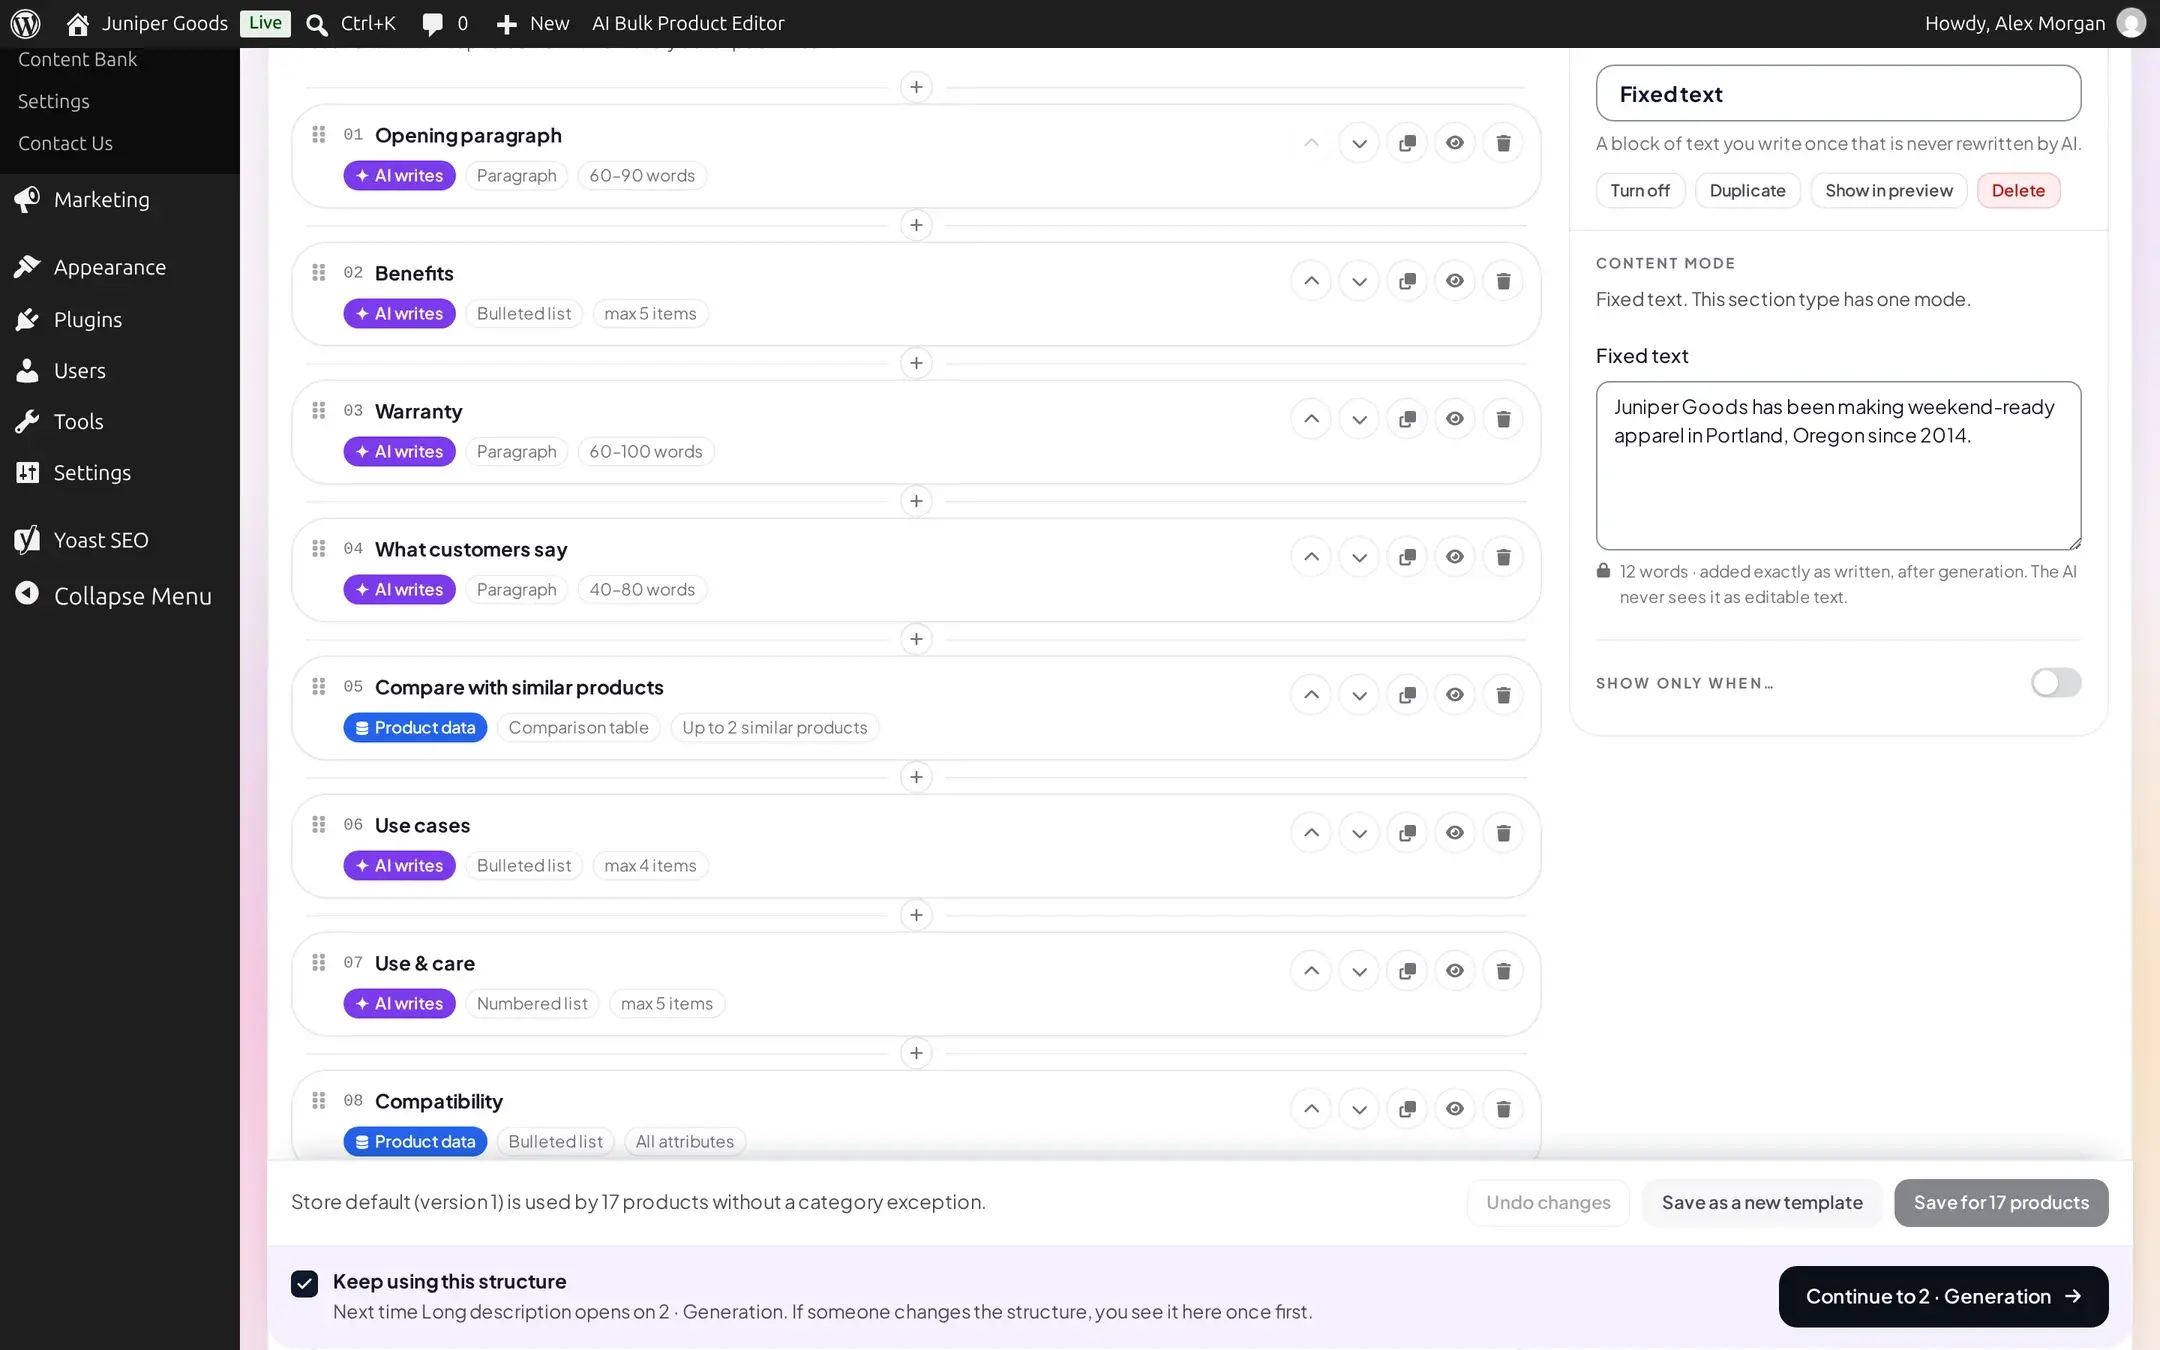Delete the Compatibility section
Image resolution: width=2160 pixels, height=1350 pixels.
point(1503,1109)
